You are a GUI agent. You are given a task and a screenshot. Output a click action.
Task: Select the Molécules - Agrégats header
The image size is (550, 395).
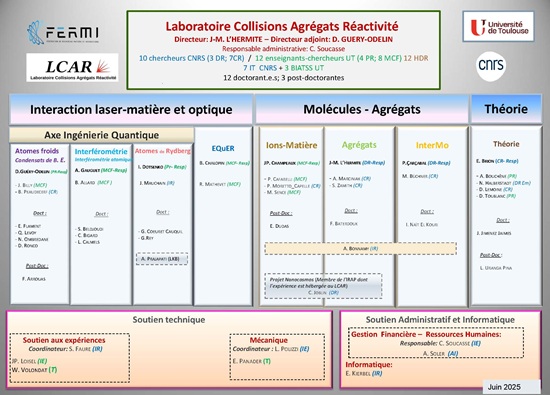362,109
